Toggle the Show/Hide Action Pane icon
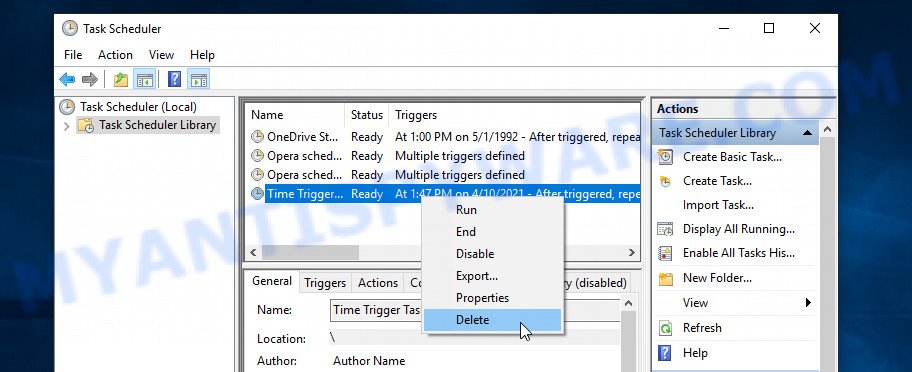 tap(199, 79)
